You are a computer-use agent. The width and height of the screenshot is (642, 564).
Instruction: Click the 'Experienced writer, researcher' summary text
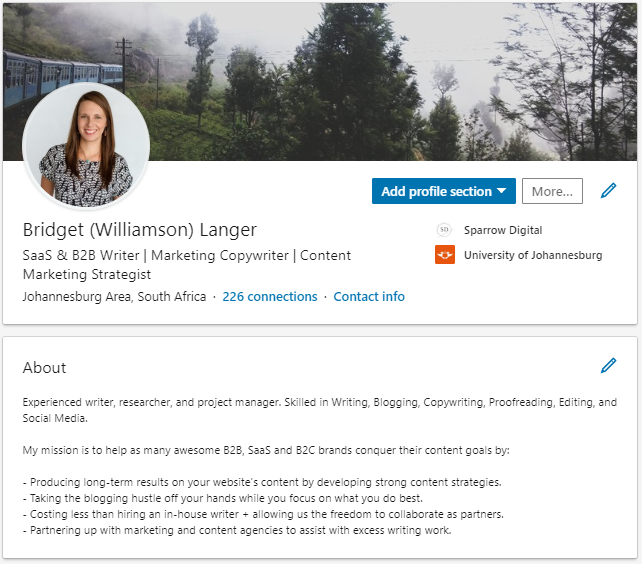[319, 410]
